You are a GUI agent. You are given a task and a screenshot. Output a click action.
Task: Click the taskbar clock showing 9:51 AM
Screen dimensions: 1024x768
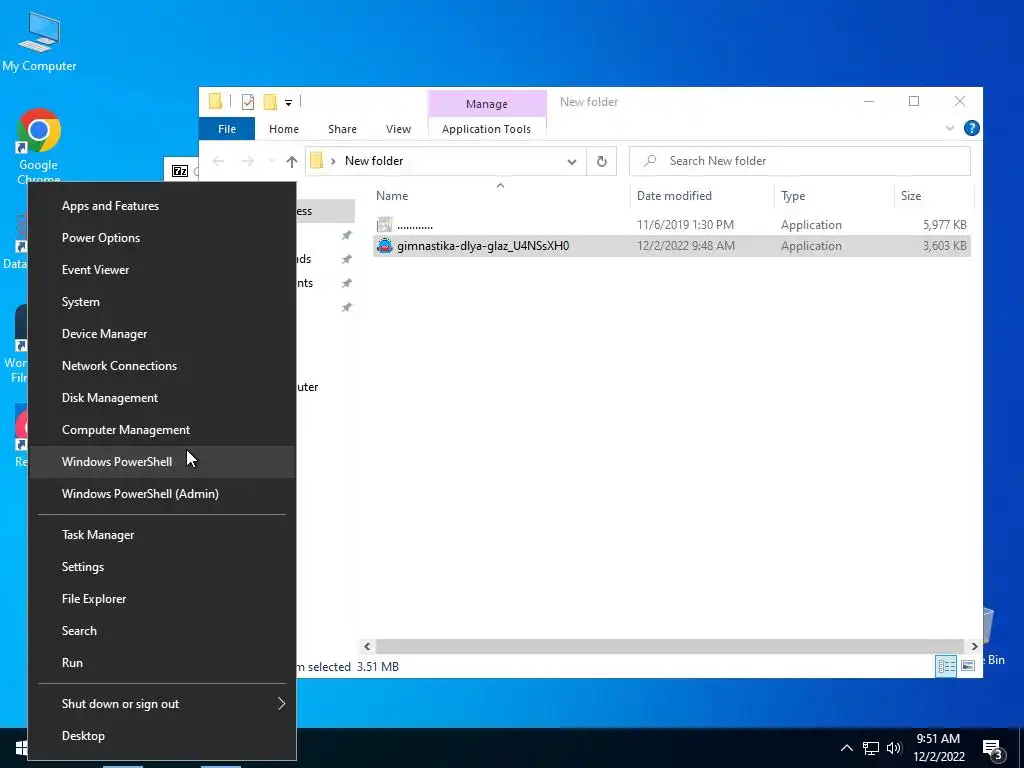938,748
